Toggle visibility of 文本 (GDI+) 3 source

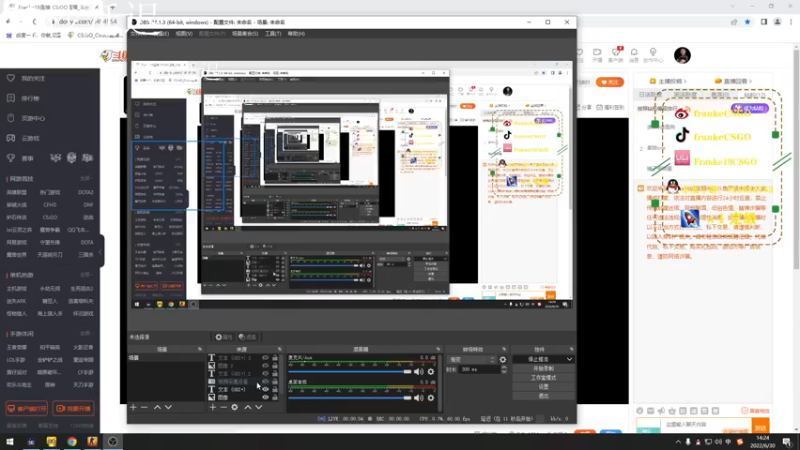point(265,358)
